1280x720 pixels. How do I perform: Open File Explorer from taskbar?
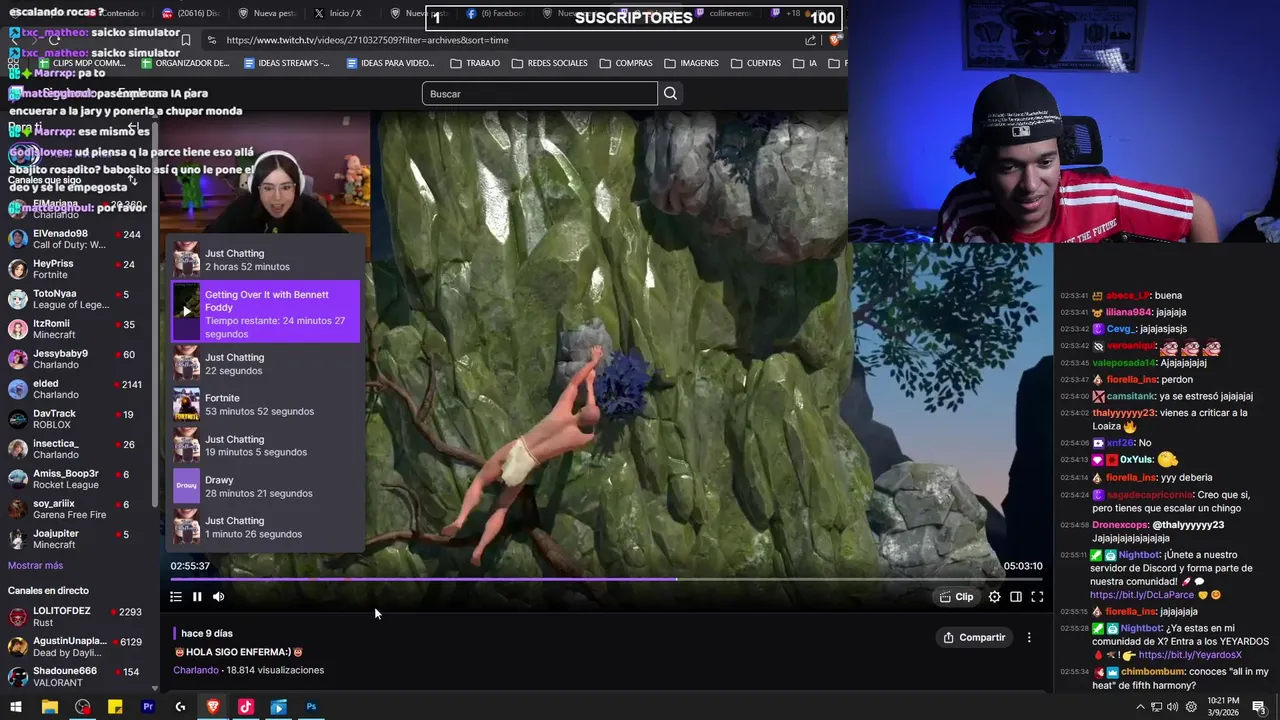click(49, 707)
